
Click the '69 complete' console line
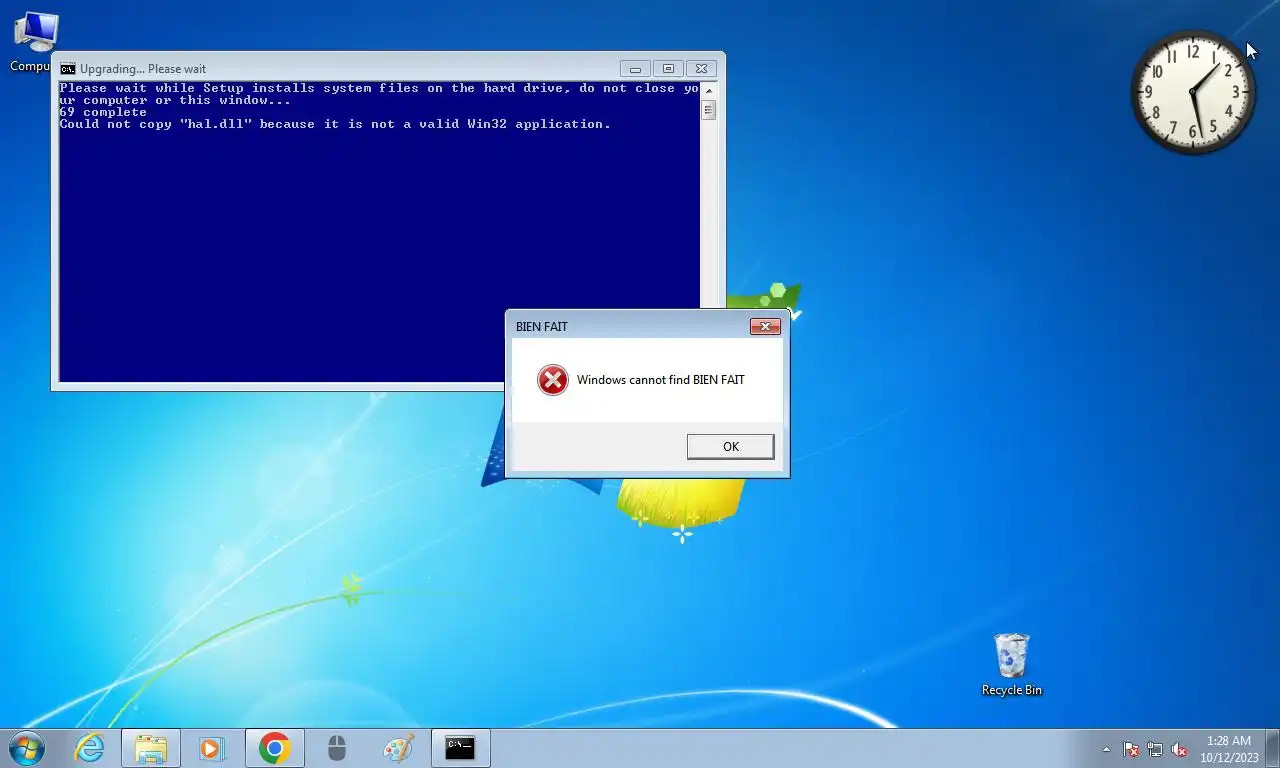(103, 112)
